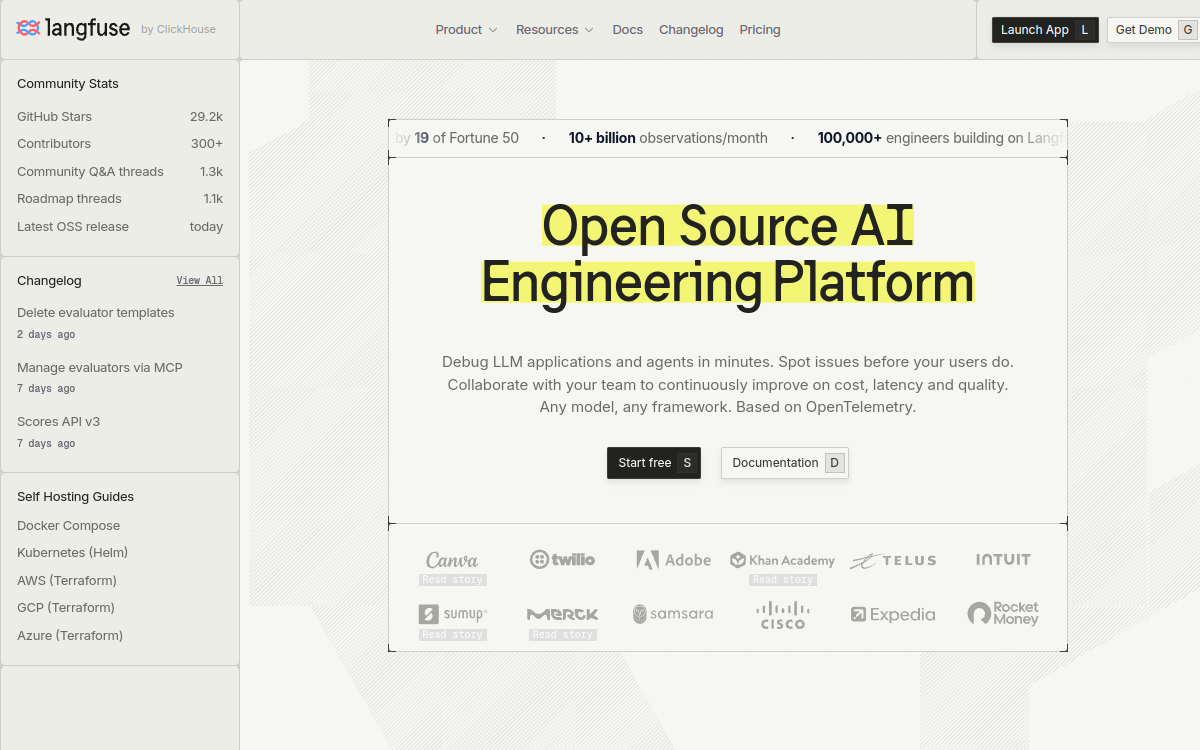
Task: Open the Contributors stat row
Action: [120, 144]
